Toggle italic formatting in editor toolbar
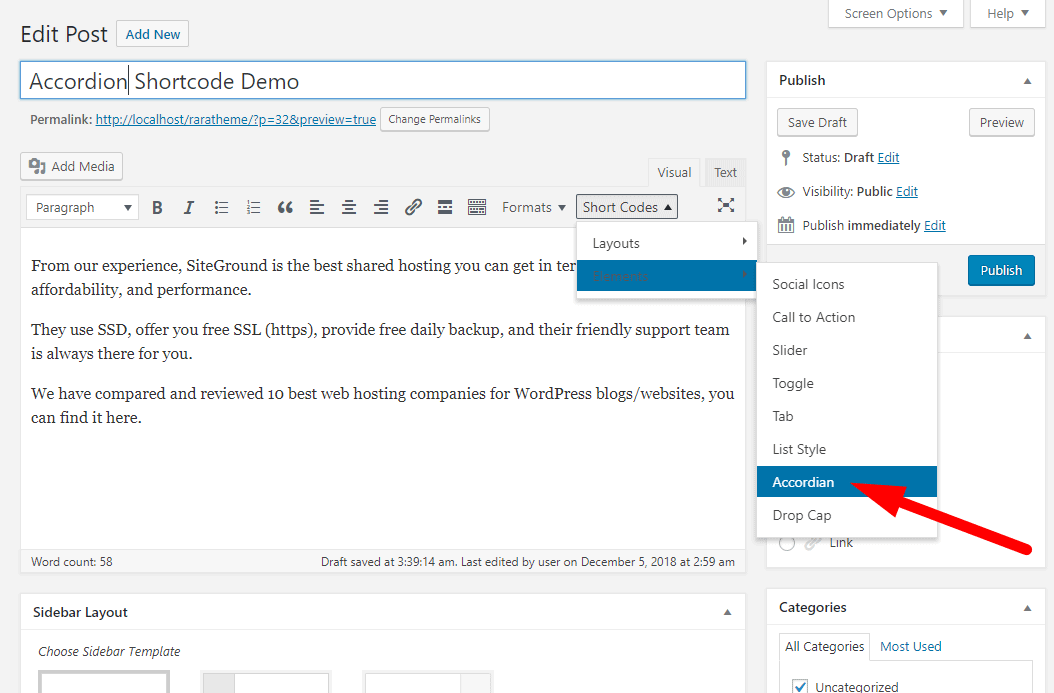 pyautogui.click(x=189, y=208)
